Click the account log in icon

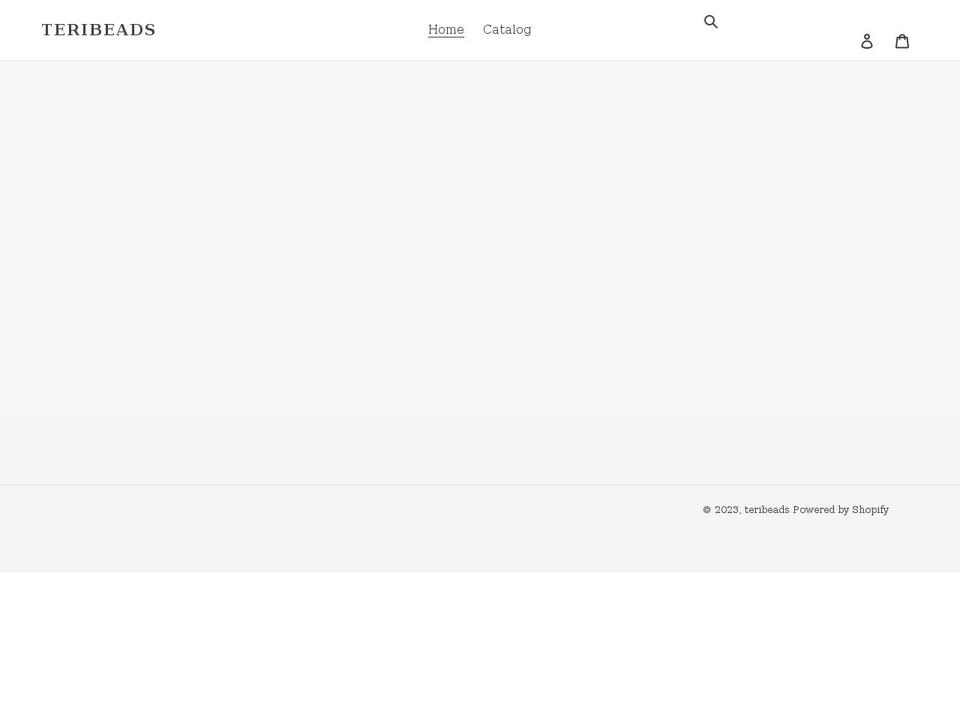[x=867, y=41]
